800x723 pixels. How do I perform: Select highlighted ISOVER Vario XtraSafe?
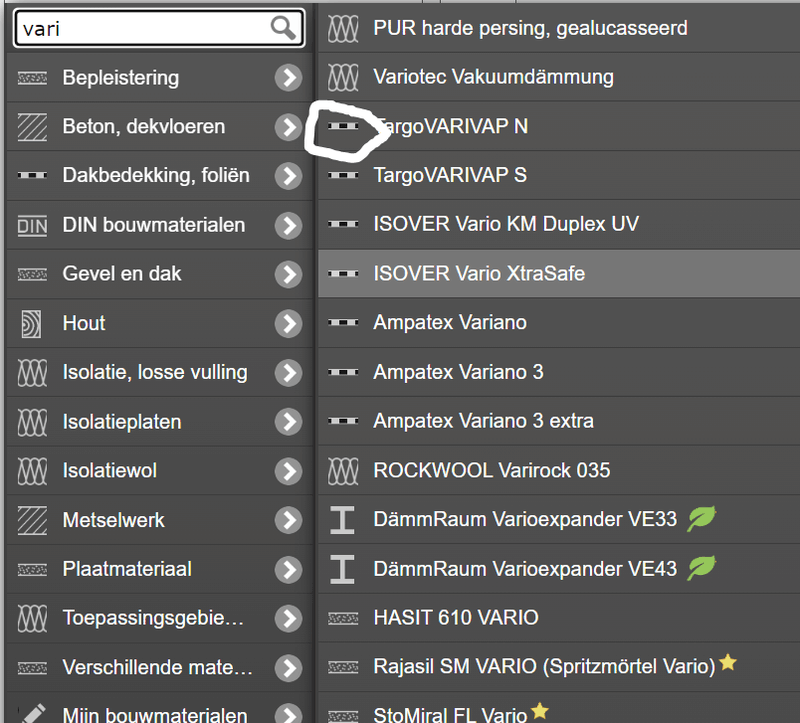point(559,273)
